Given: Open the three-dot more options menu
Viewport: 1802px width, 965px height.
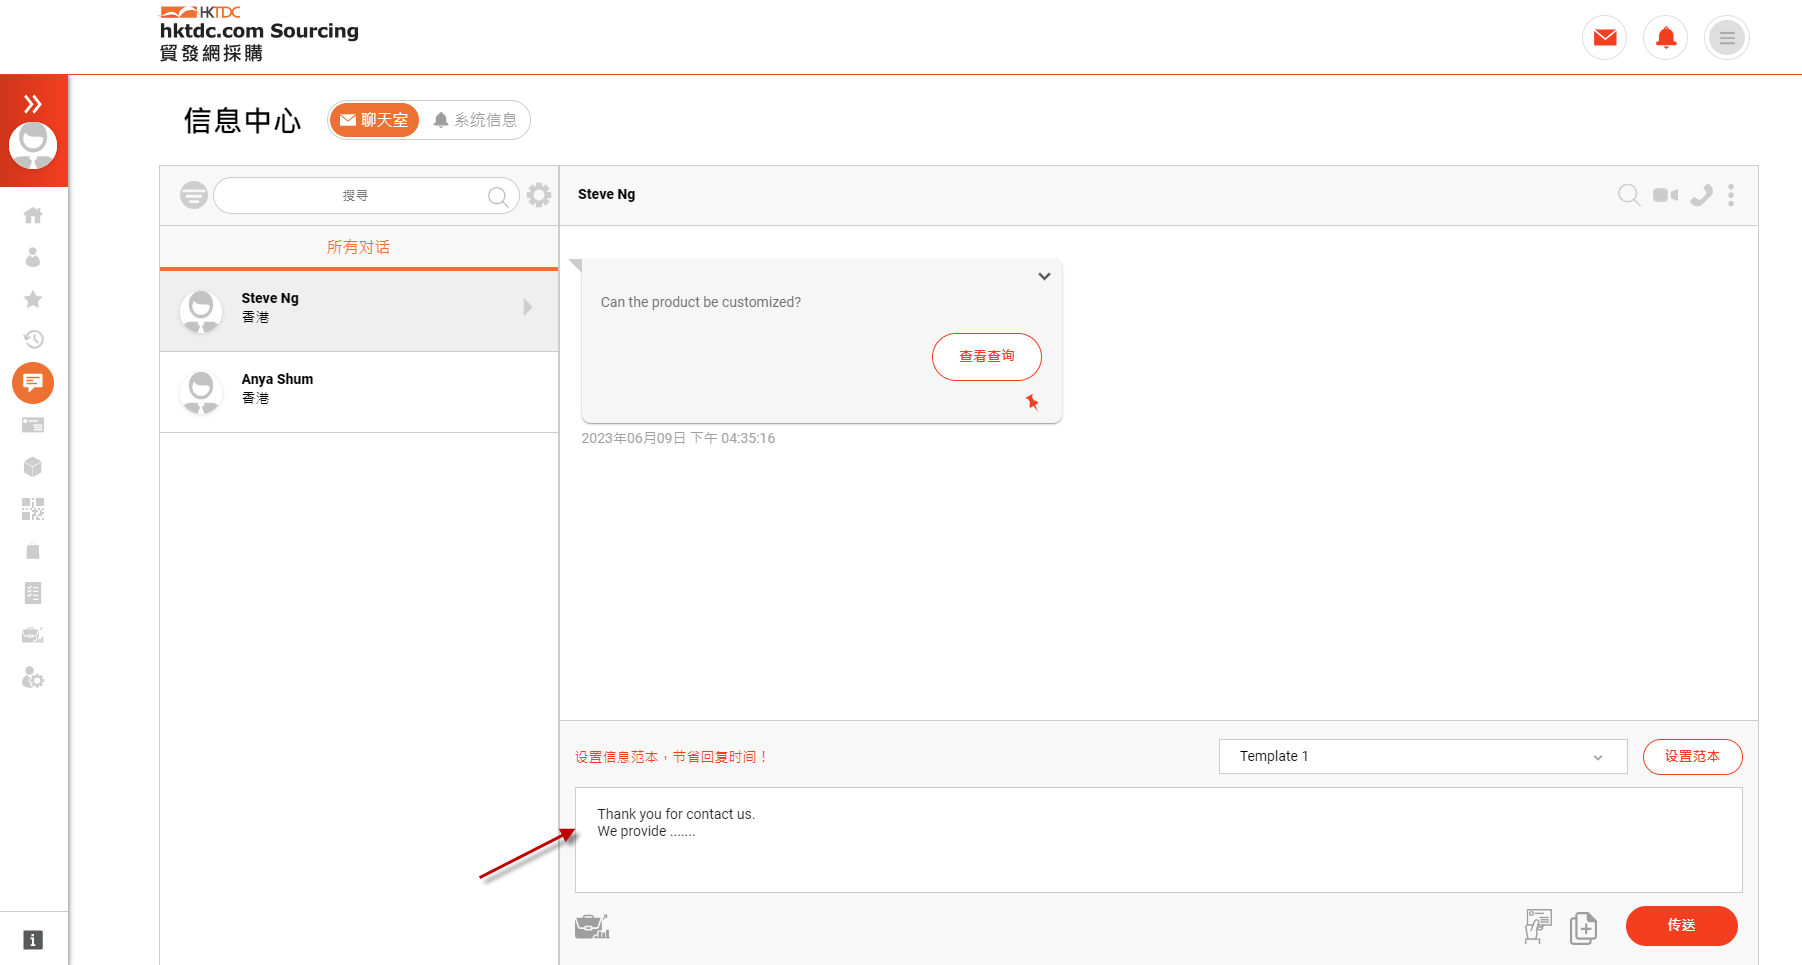Looking at the screenshot, I should tap(1731, 195).
